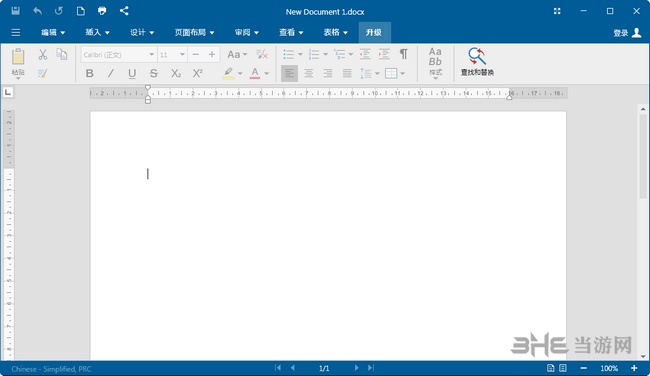Image resolution: width=650 pixels, height=376 pixels.
Task: Toggle bold formatting
Action: tap(89, 74)
